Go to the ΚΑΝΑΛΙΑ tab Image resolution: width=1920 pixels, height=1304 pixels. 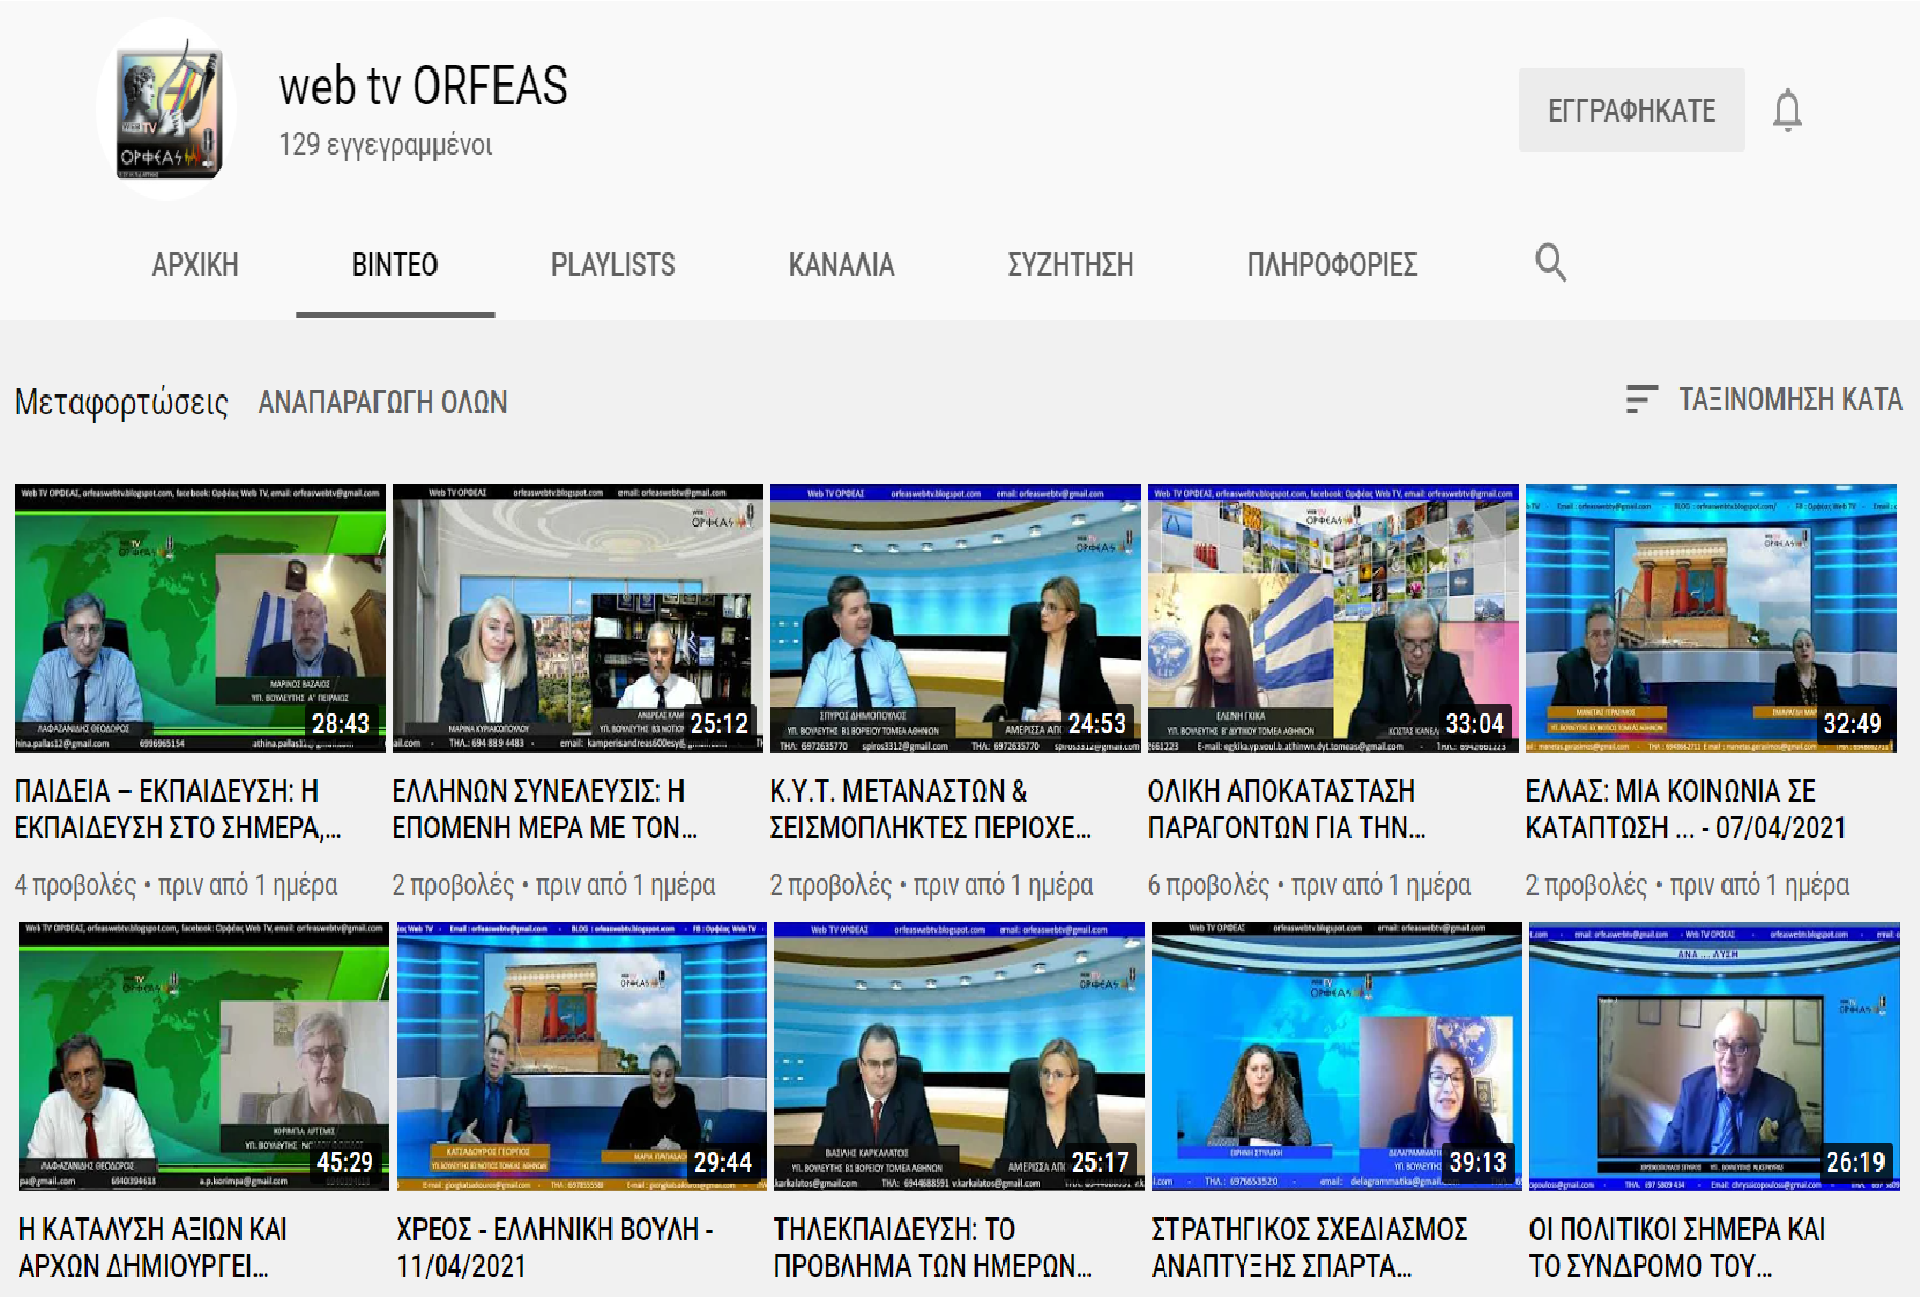click(841, 265)
